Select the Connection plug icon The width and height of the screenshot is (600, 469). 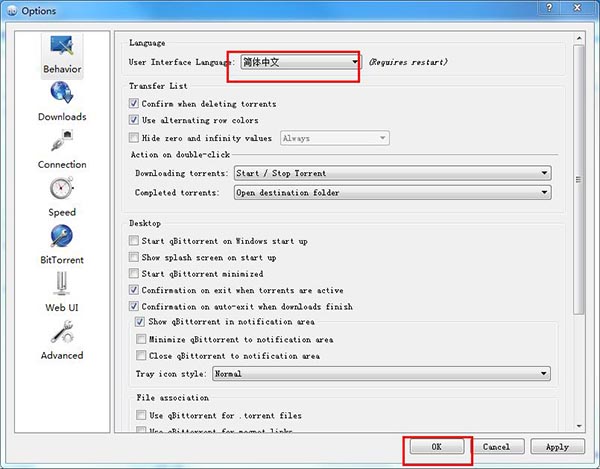[x=62, y=140]
